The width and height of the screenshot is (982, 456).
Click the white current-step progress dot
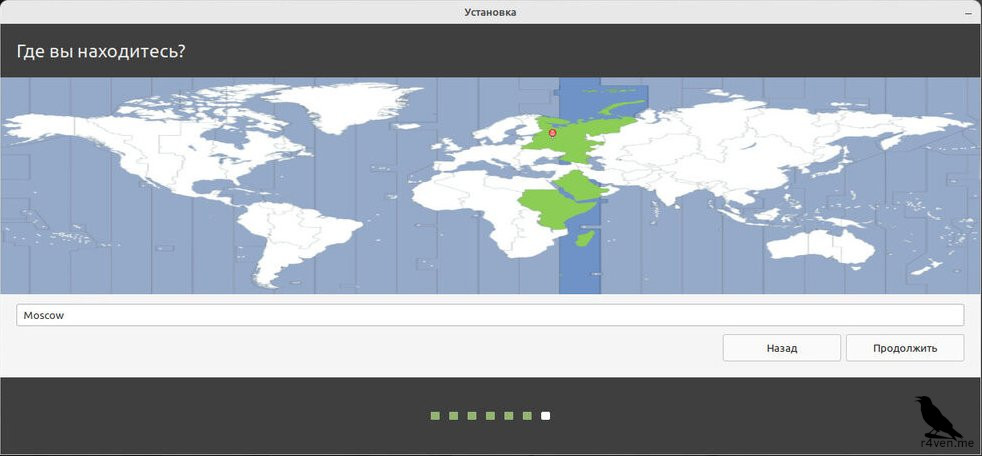pyautogui.click(x=545, y=416)
